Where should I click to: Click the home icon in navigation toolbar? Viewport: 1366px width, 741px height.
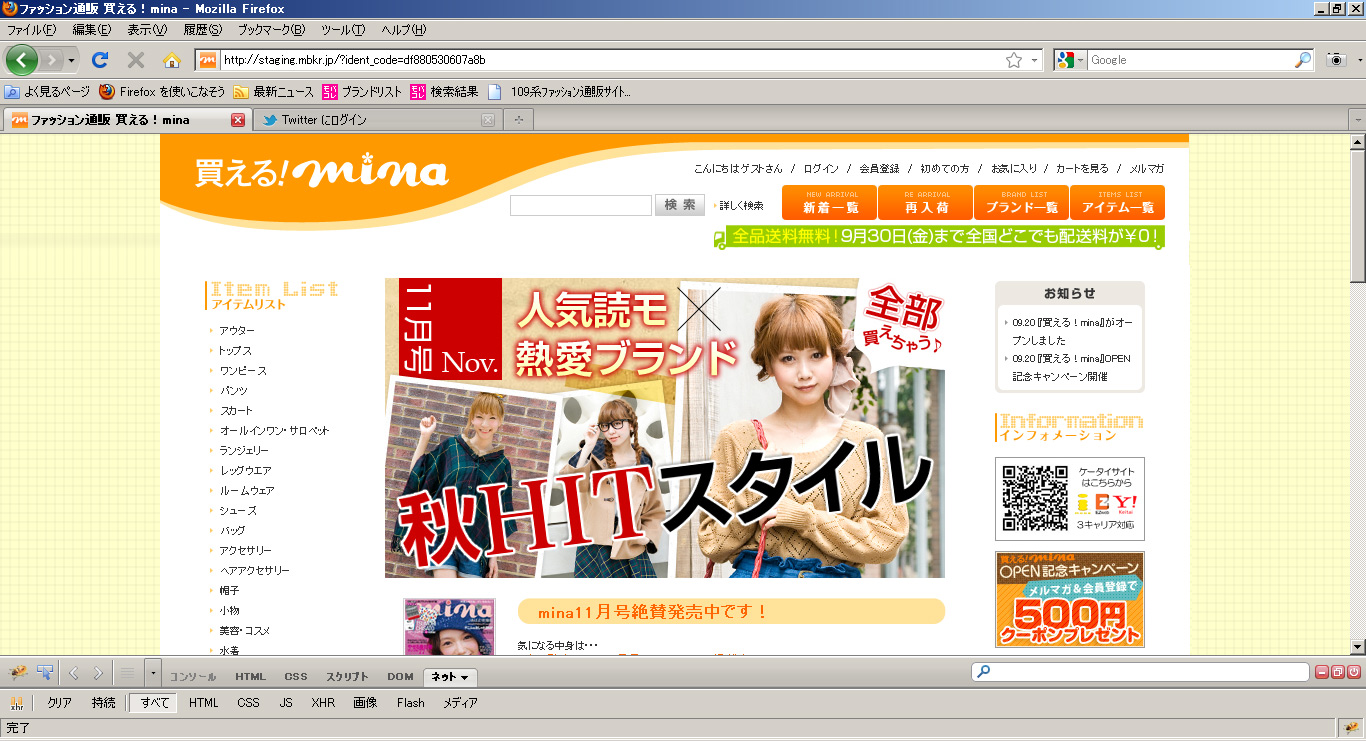pyautogui.click(x=172, y=60)
